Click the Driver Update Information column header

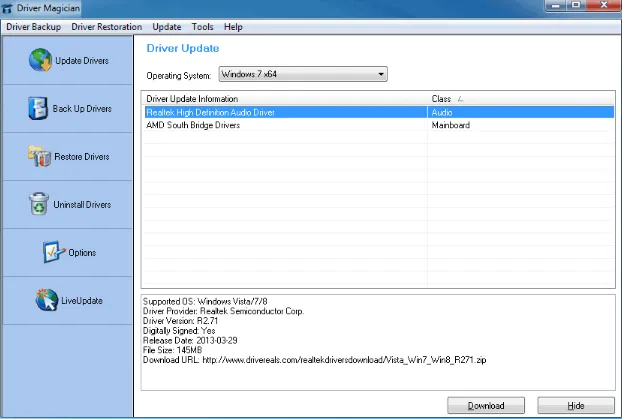point(285,99)
